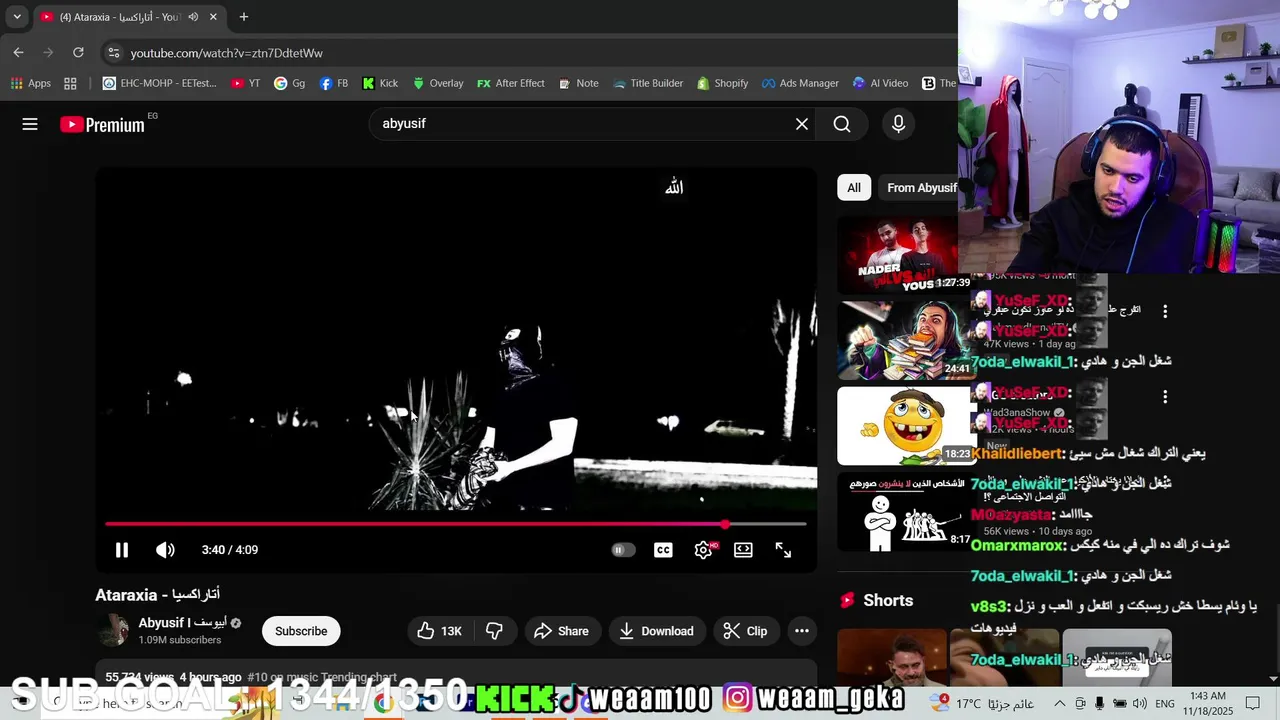Open taskbar volume speaker icon
This screenshot has height=720, width=1280.
(1139, 703)
